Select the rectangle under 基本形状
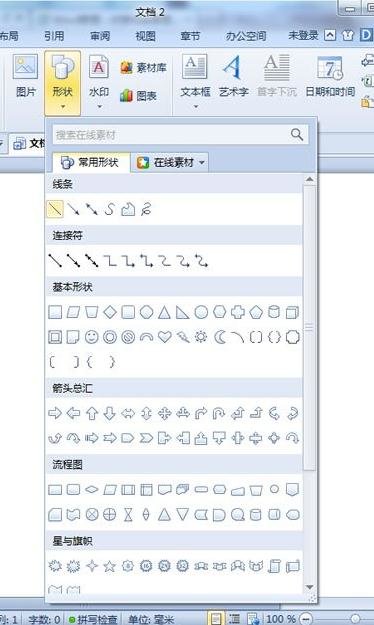Image resolution: width=374 pixels, height=625 pixels. [55, 312]
